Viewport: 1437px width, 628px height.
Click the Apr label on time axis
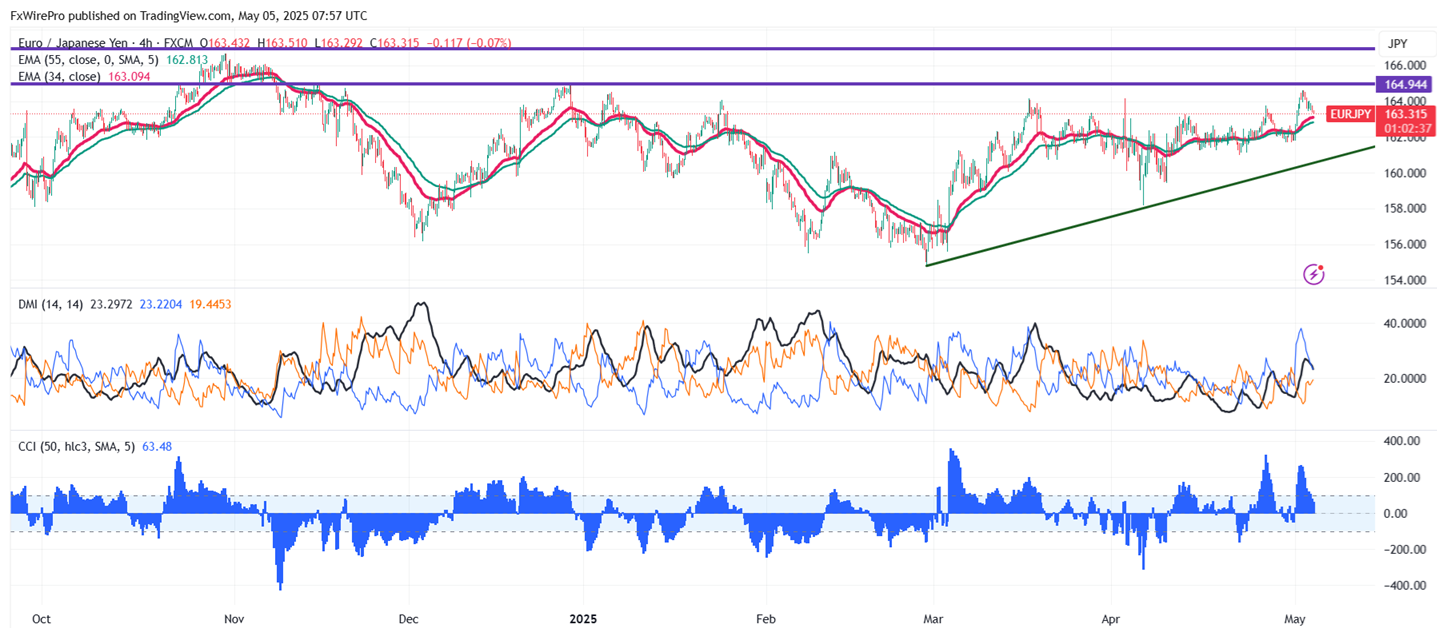coord(1111,618)
